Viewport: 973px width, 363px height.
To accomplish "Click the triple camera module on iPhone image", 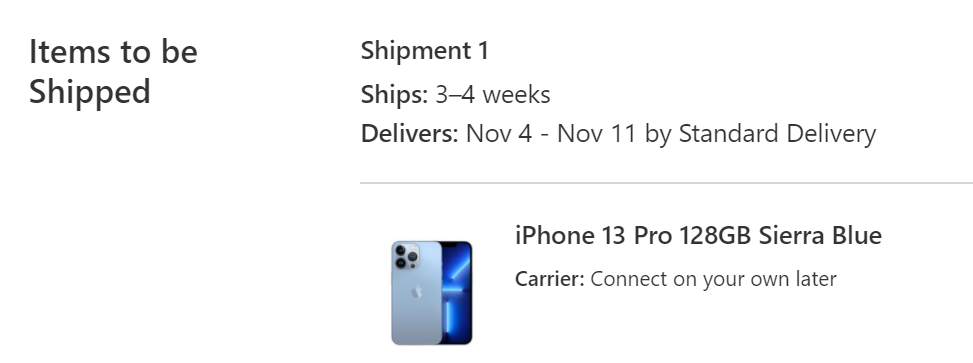I will (x=406, y=256).
